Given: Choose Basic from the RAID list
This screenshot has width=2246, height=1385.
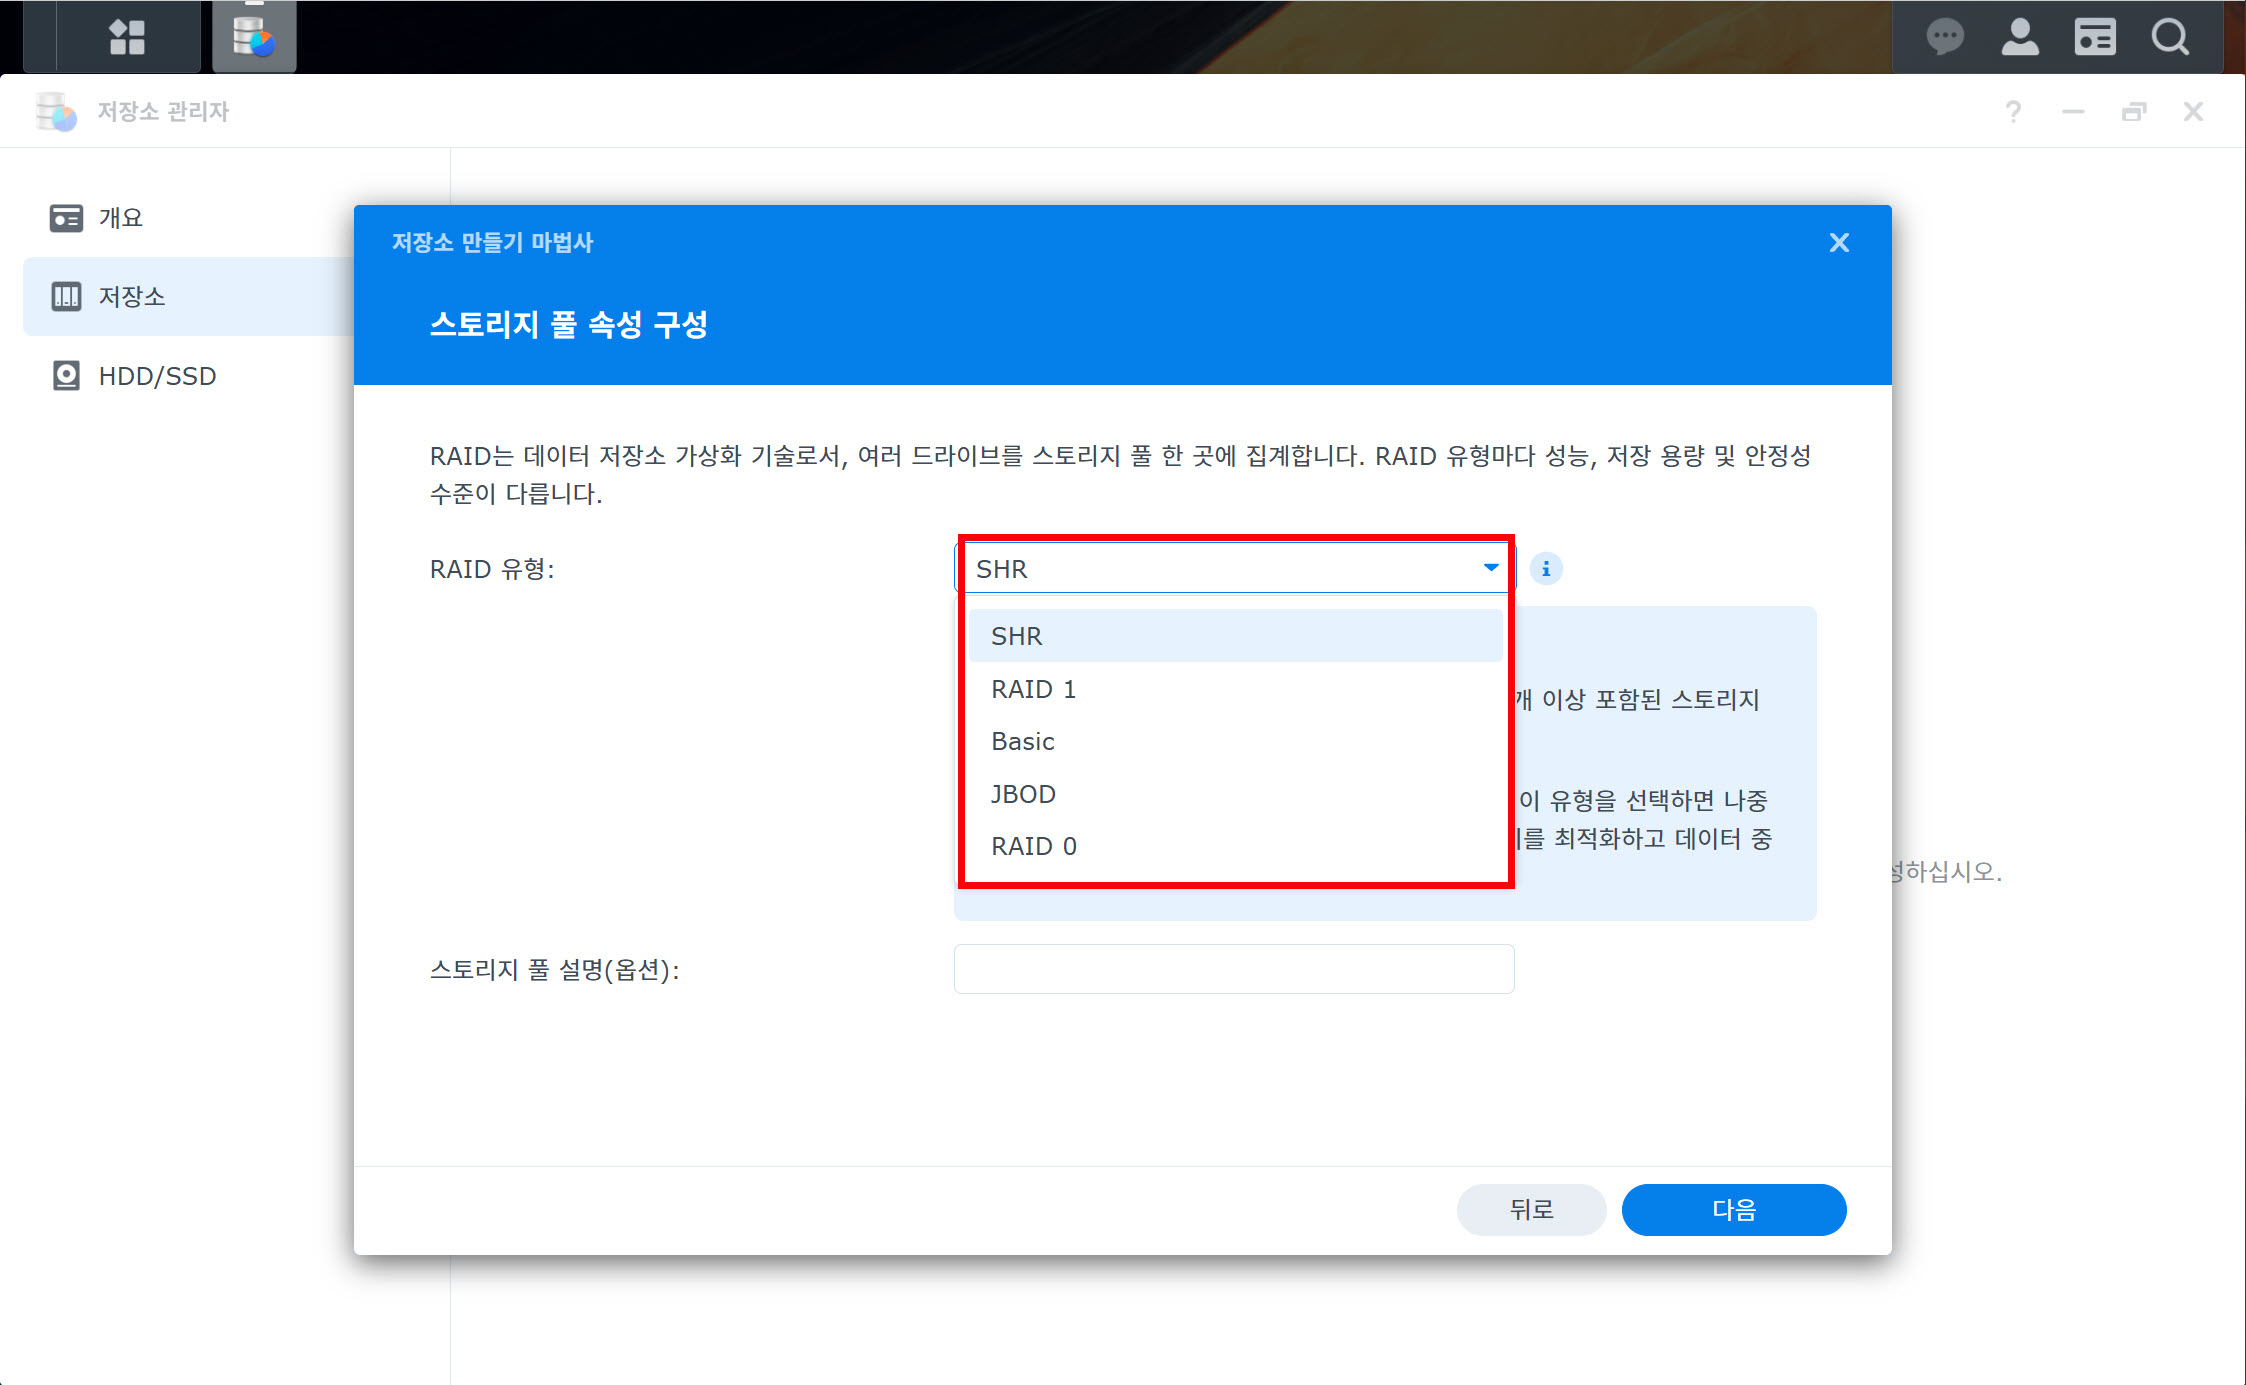Looking at the screenshot, I should coord(1022,741).
